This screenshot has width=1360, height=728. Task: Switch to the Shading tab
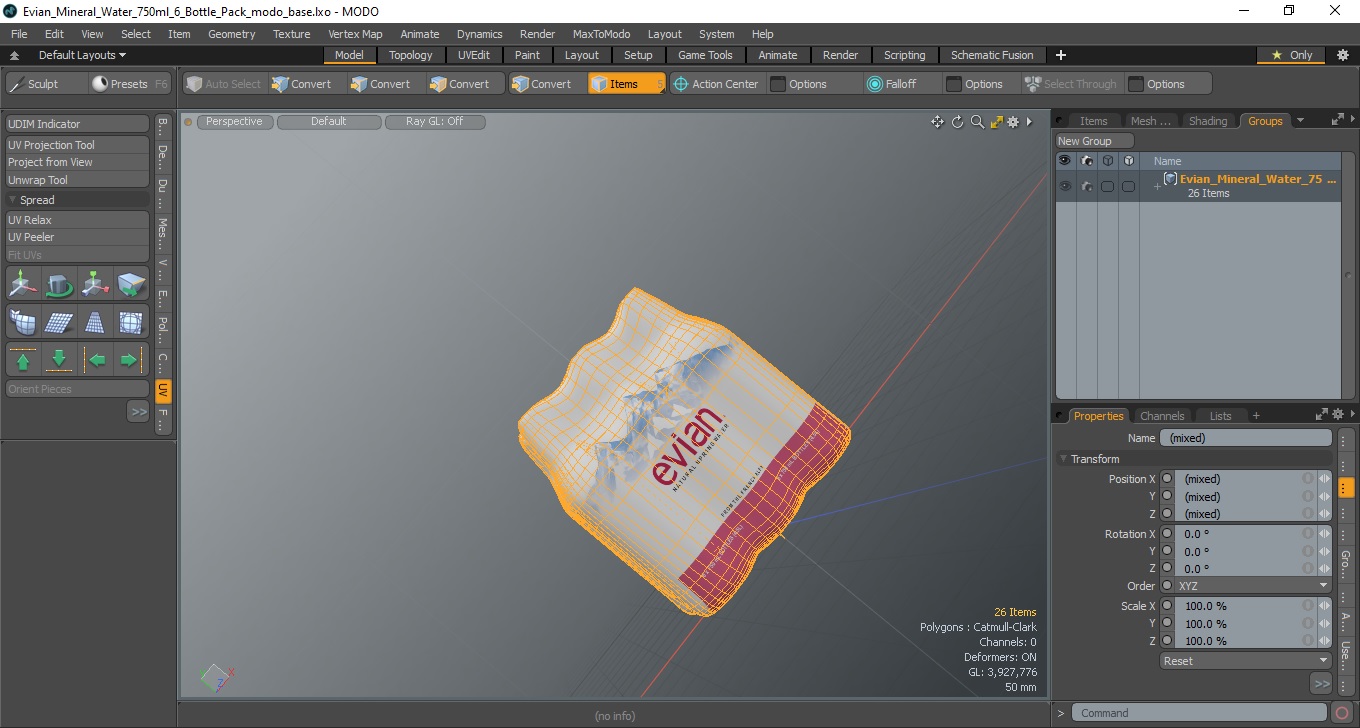point(1208,121)
